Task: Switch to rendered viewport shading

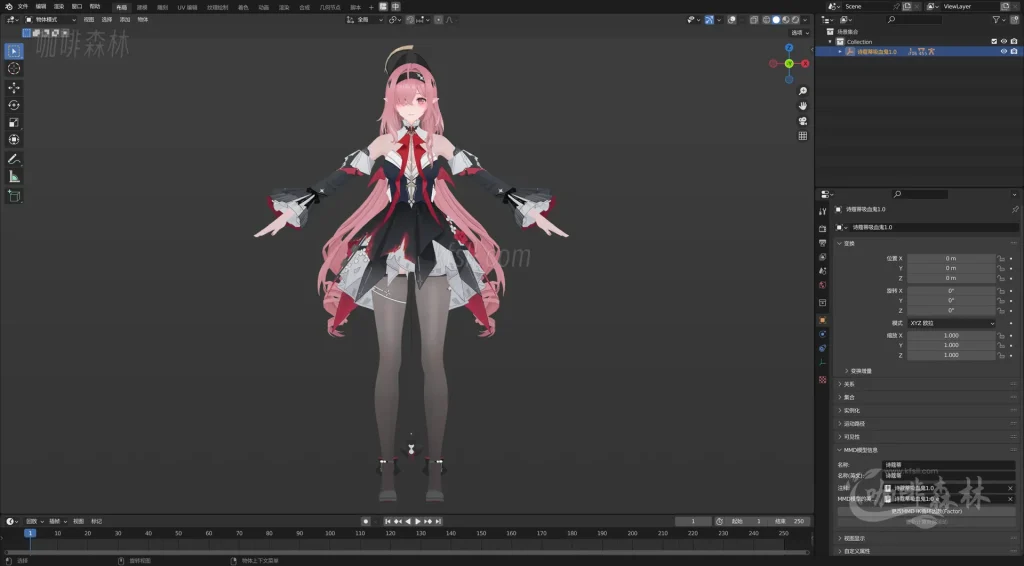Action: tap(795, 20)
